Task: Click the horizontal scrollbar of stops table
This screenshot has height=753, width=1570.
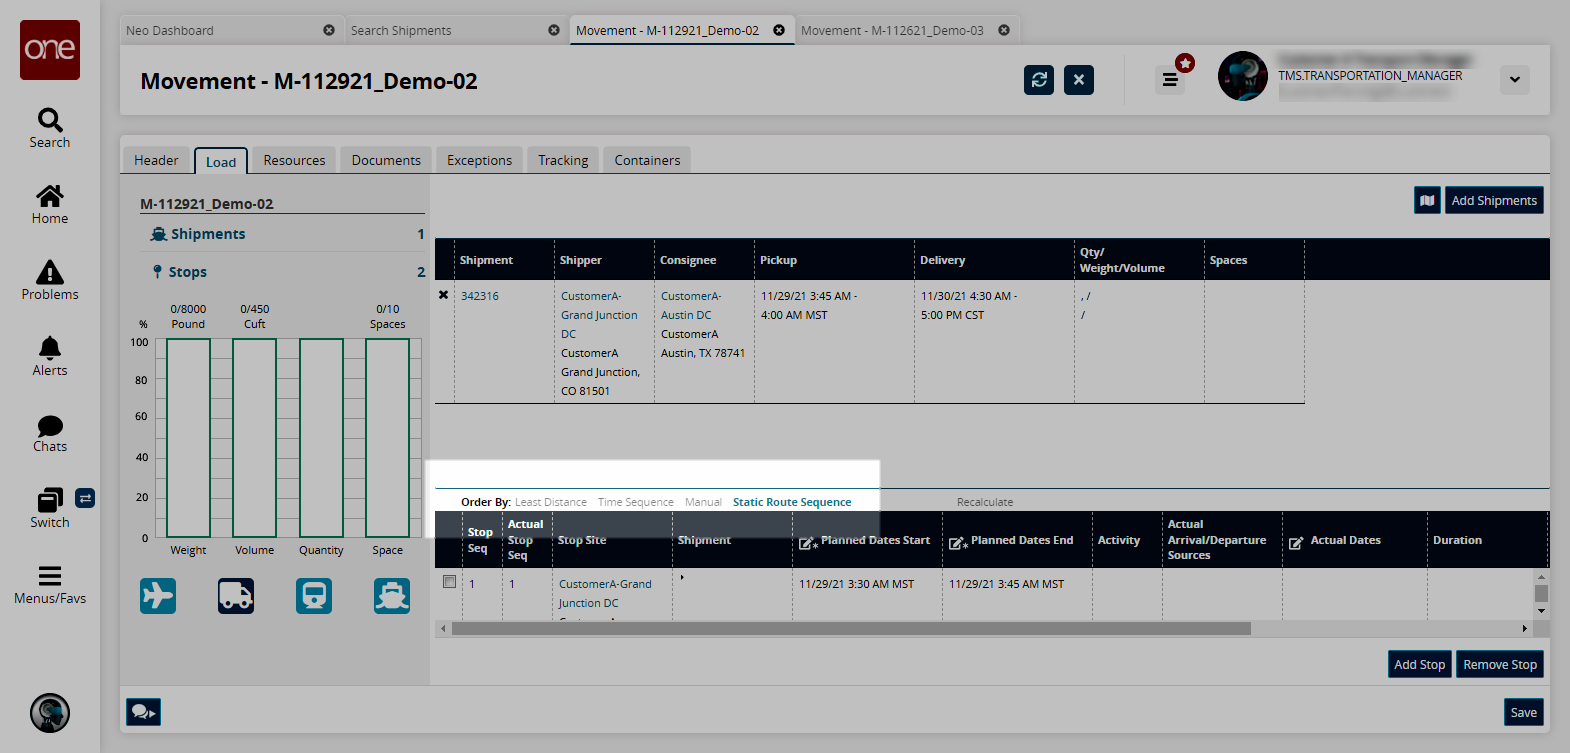Action: pyautogui.click(x=851, y=629)
